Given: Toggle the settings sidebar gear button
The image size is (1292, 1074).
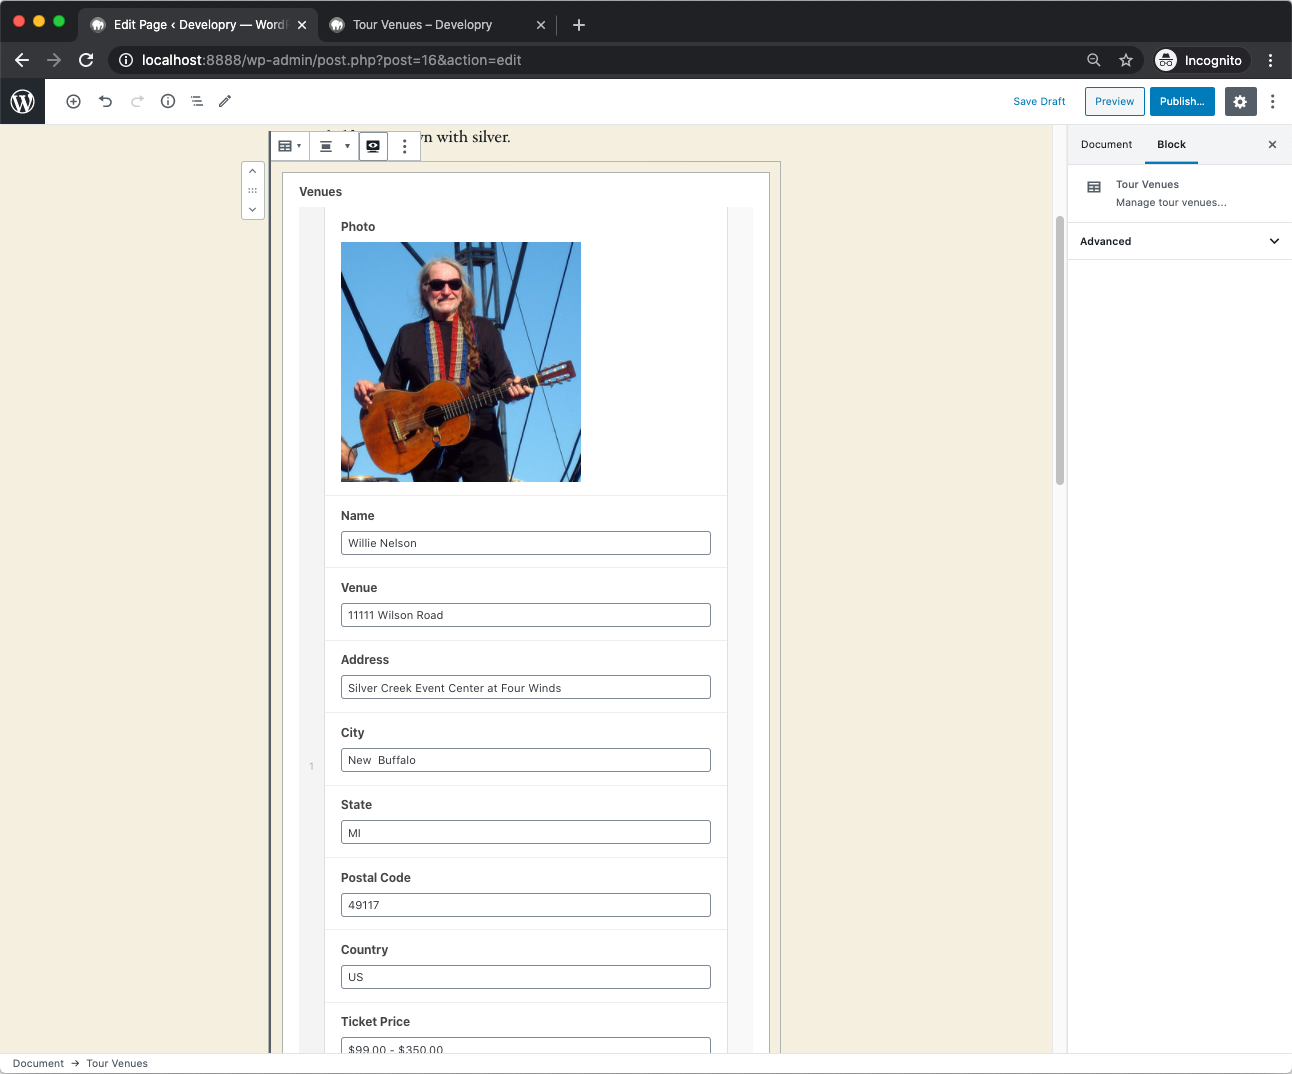Looking at the screenshot, I should click(1240, 101).
